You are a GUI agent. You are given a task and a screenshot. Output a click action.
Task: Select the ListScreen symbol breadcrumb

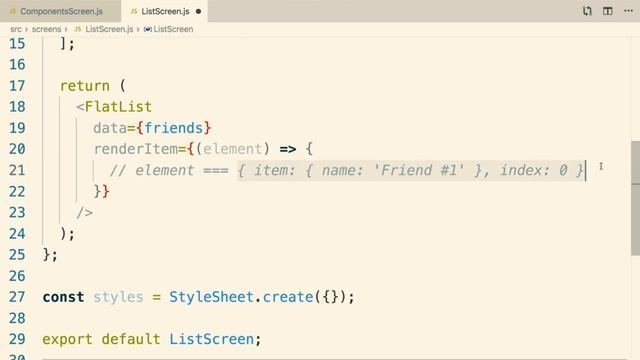click(173, 29)
